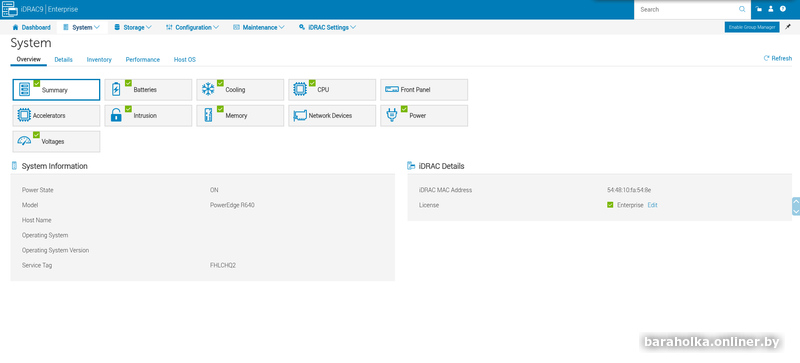The height and width of the screenshot is (363, 800).
Task: Click the Enable Group Manager button
Action: pos(752,27)
